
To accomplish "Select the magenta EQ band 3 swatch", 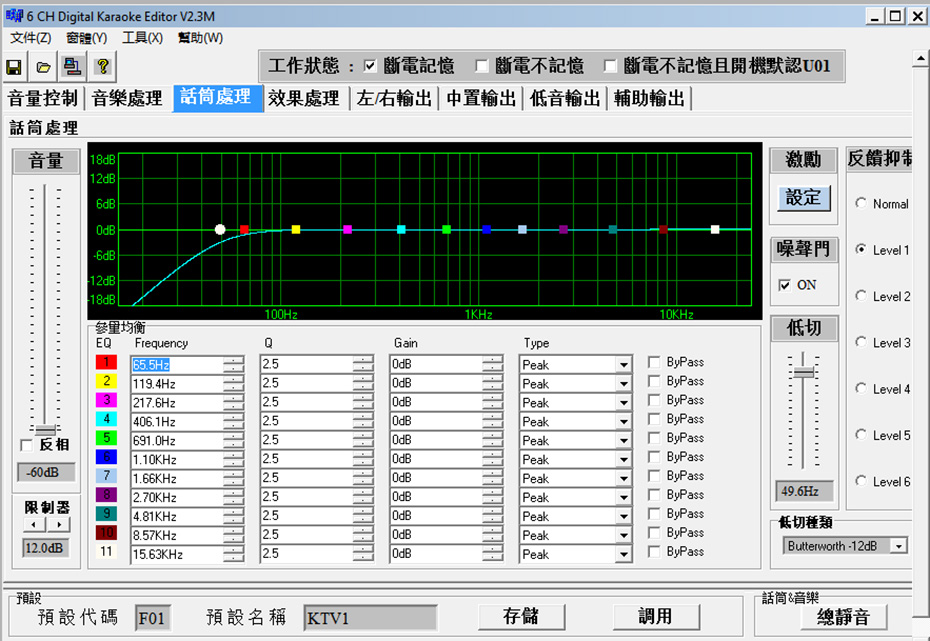I will [106, 400].
